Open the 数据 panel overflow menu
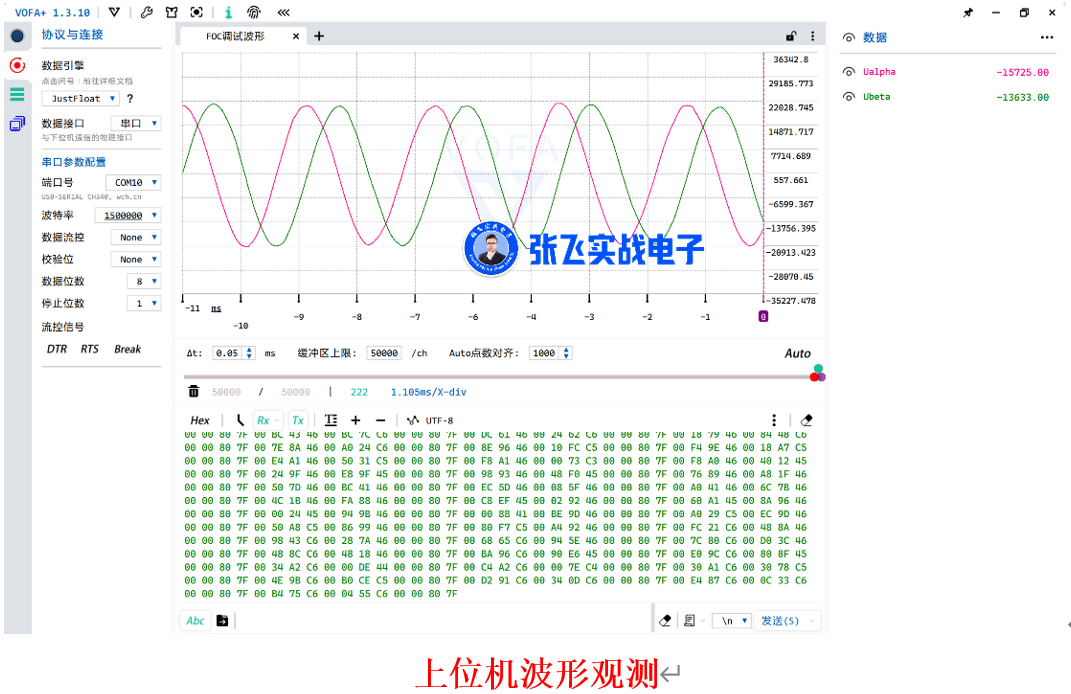This screenshot has width=1071, height=694. pyautogui.click(x=1047, y=37)
